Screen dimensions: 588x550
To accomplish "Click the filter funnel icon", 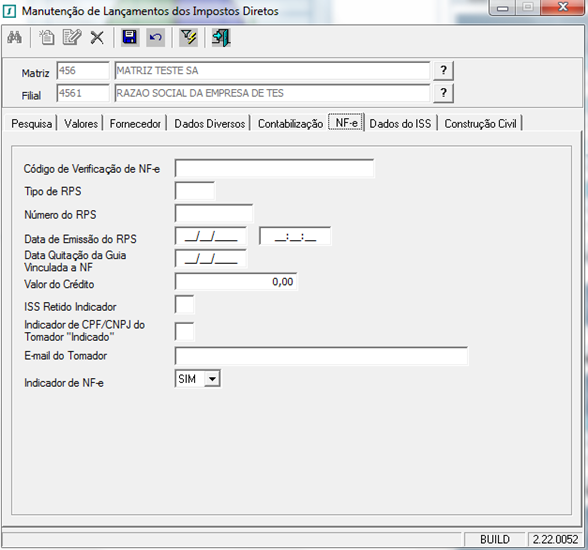I will click(188, 37).
